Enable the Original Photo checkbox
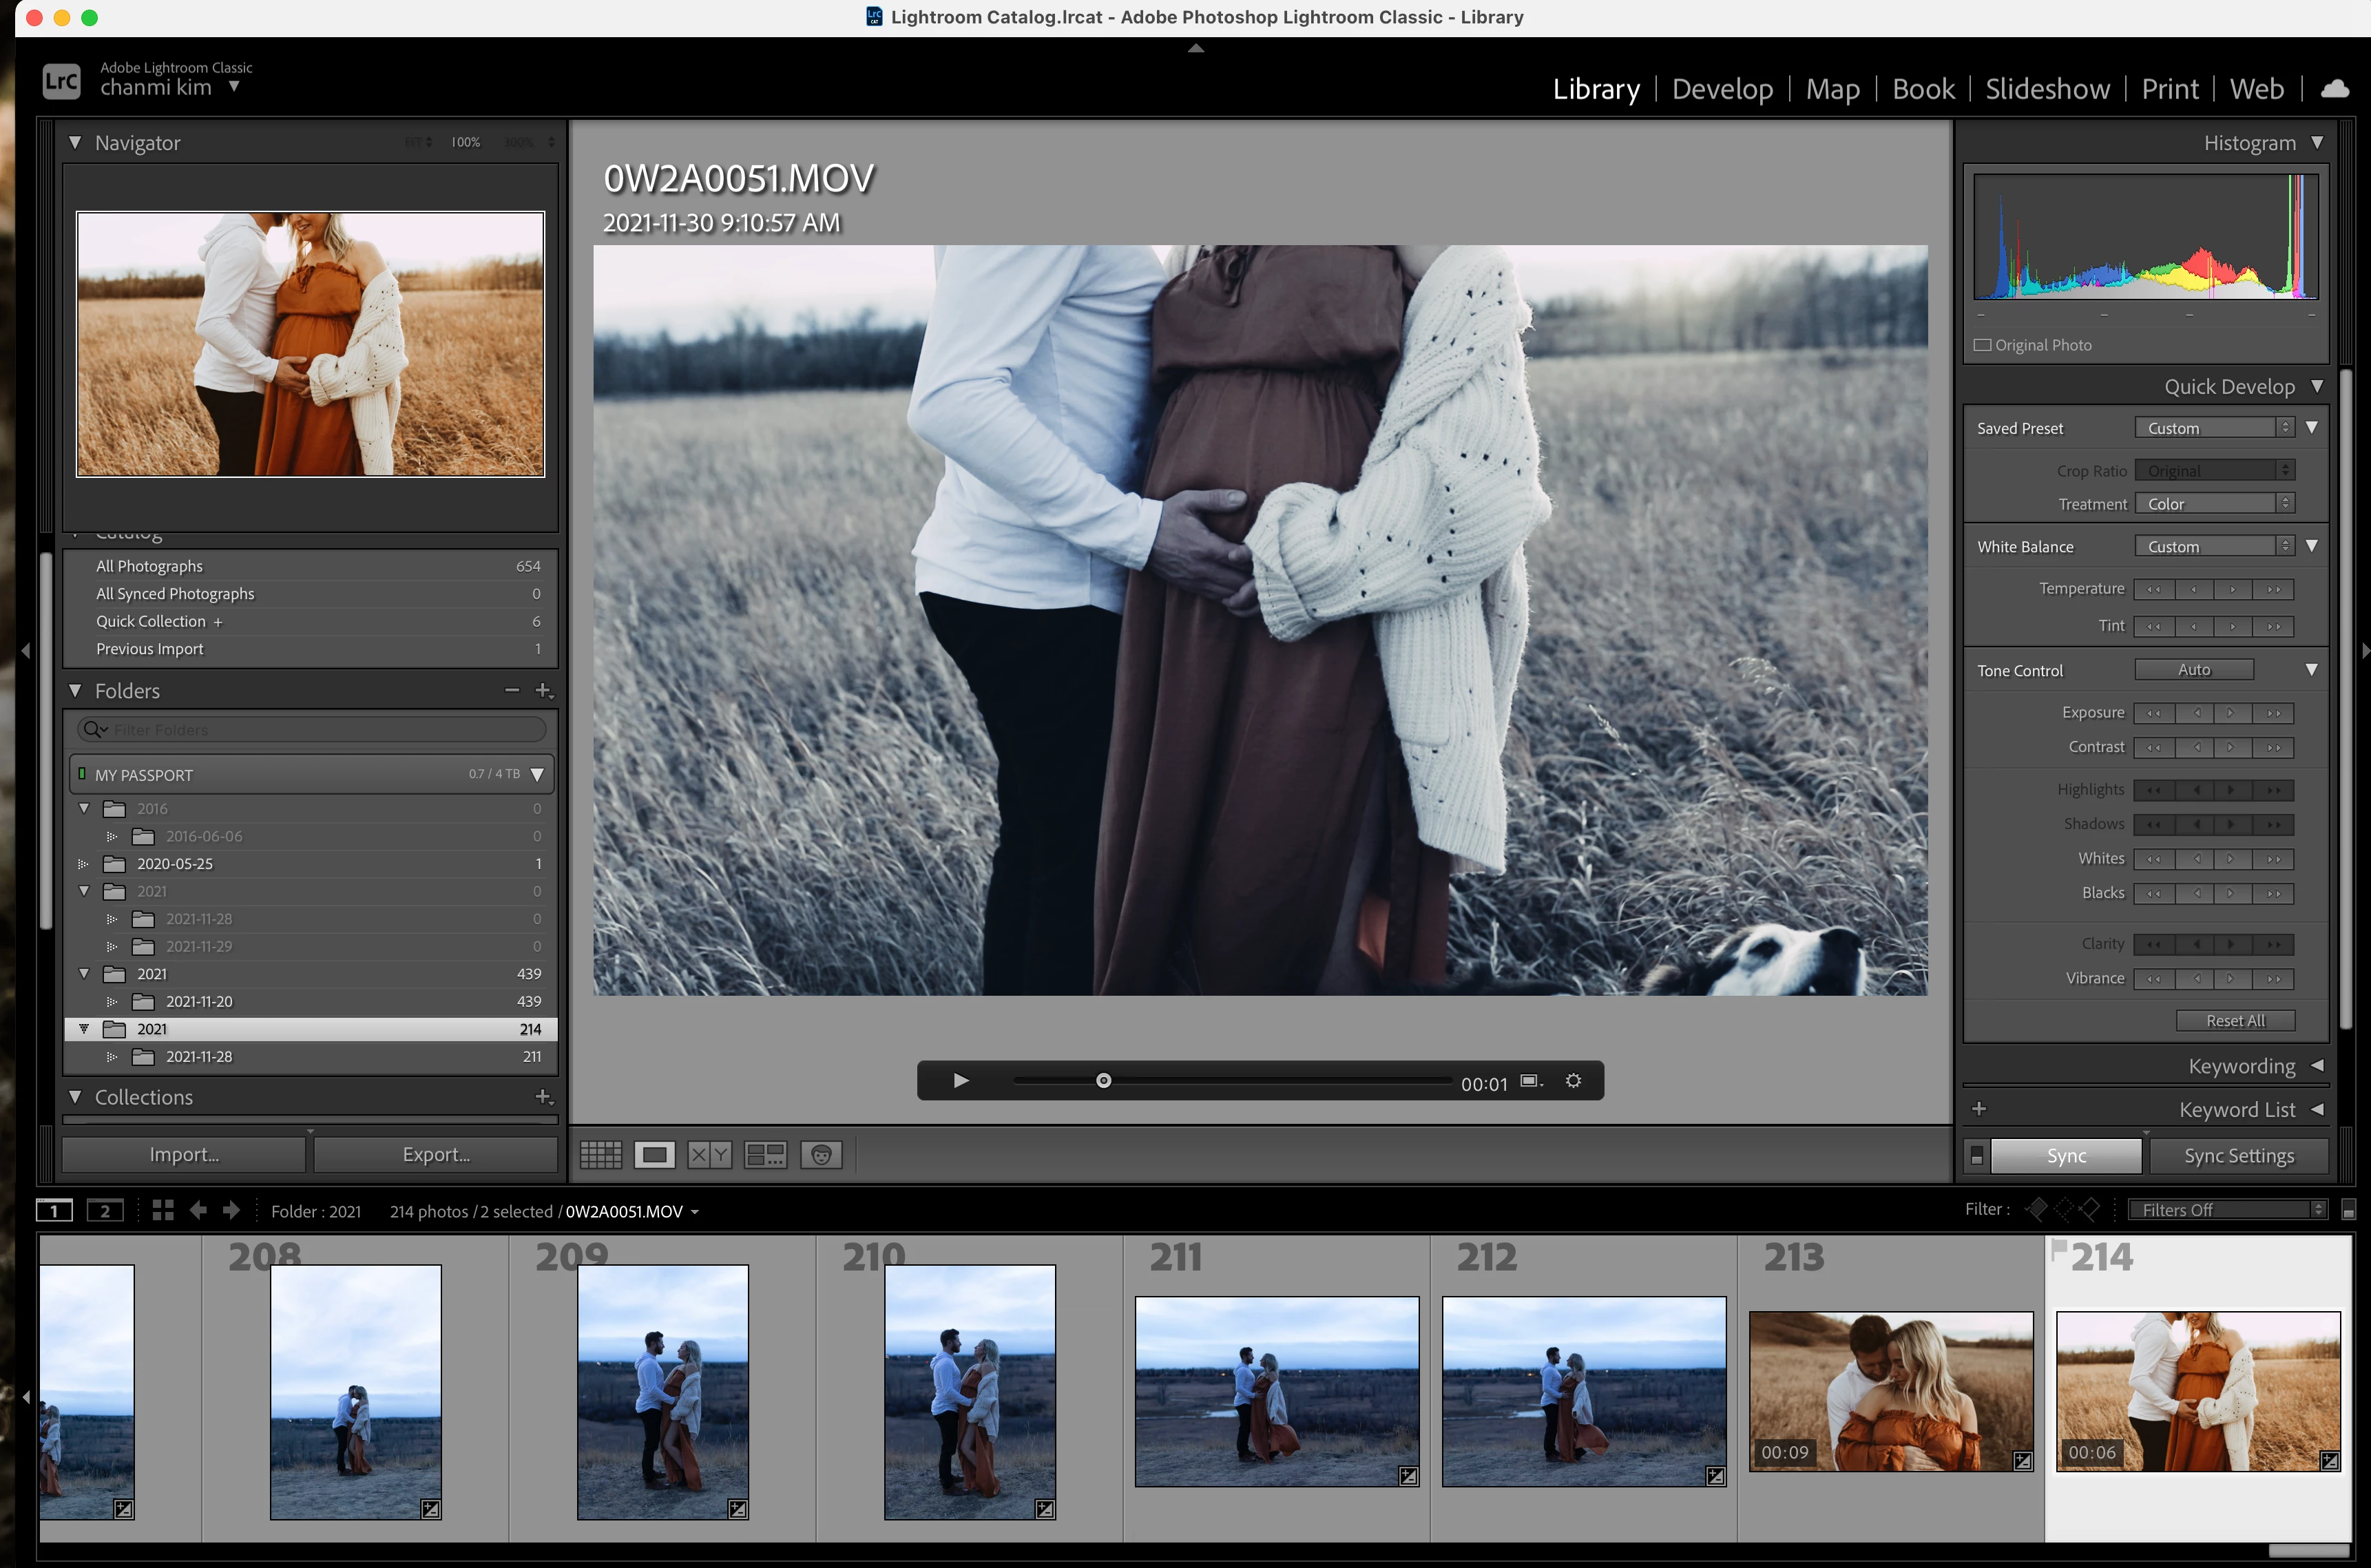The image size is (2371, 1568). click(1983, 345)
